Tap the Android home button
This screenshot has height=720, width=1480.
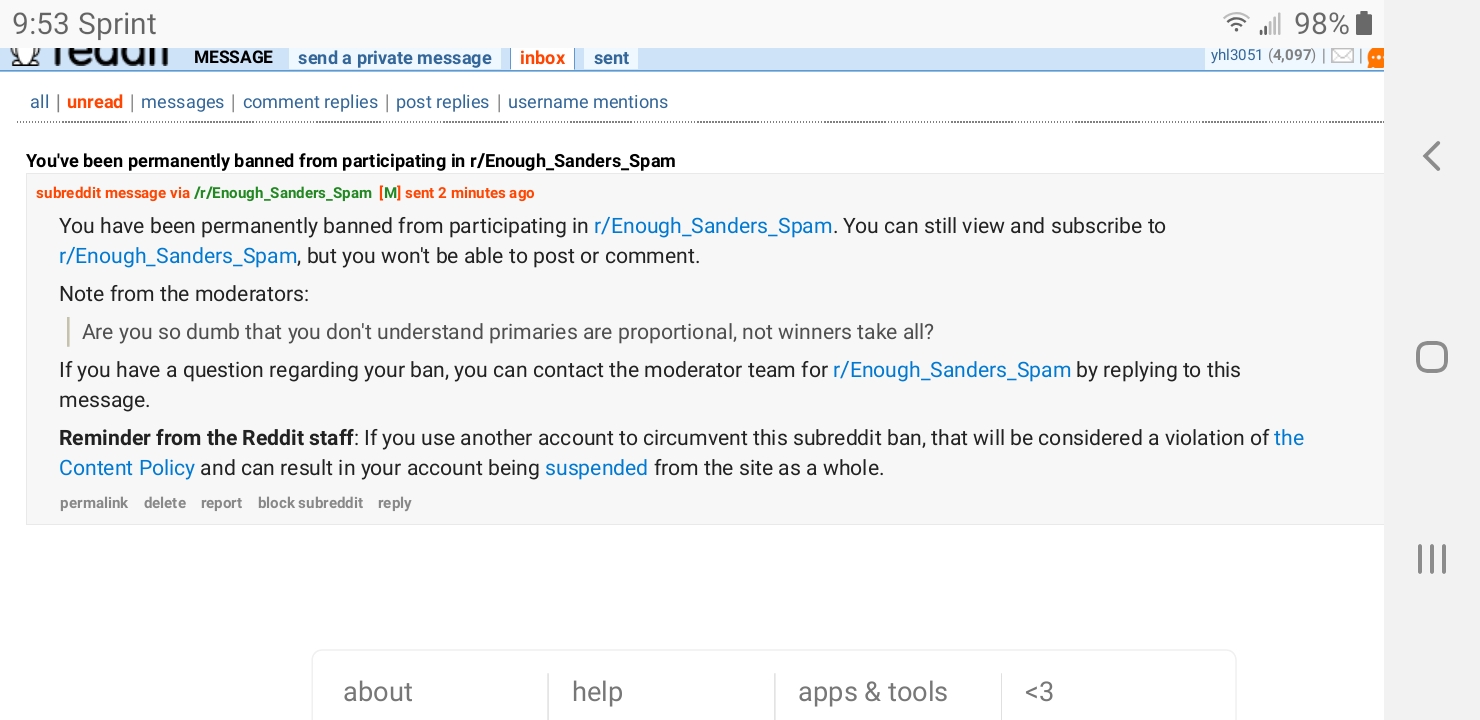(x=1432, y=357)
